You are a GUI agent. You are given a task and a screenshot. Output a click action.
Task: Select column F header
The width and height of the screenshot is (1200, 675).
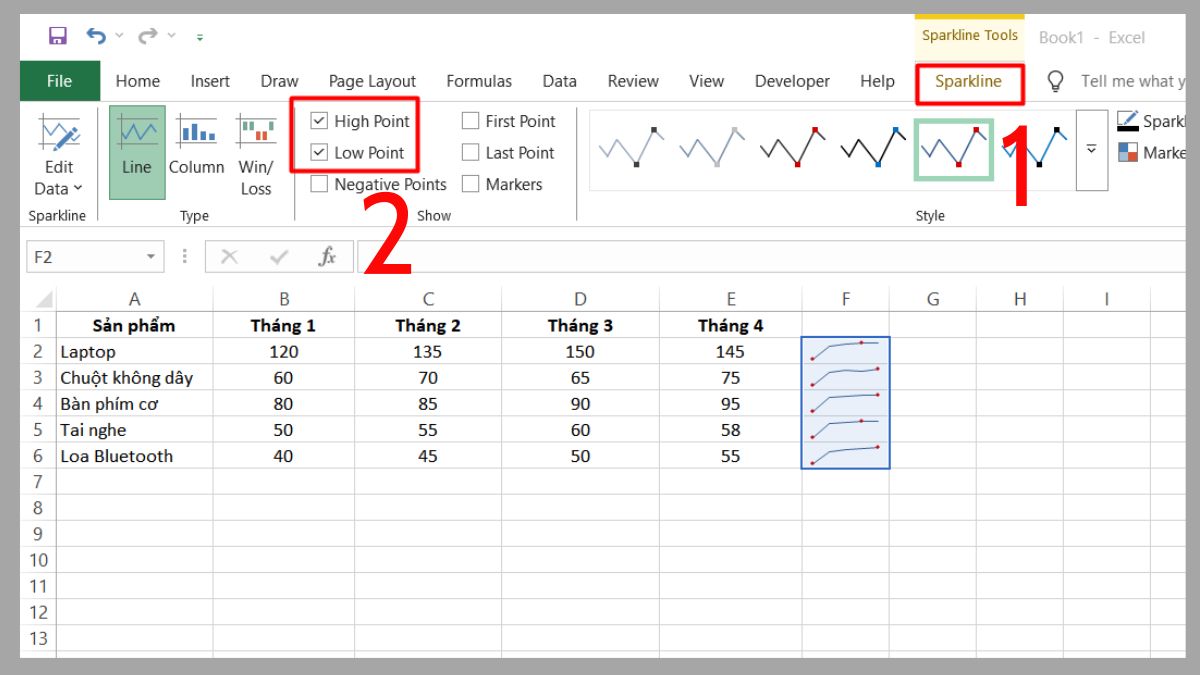click(x=846, y=298)
